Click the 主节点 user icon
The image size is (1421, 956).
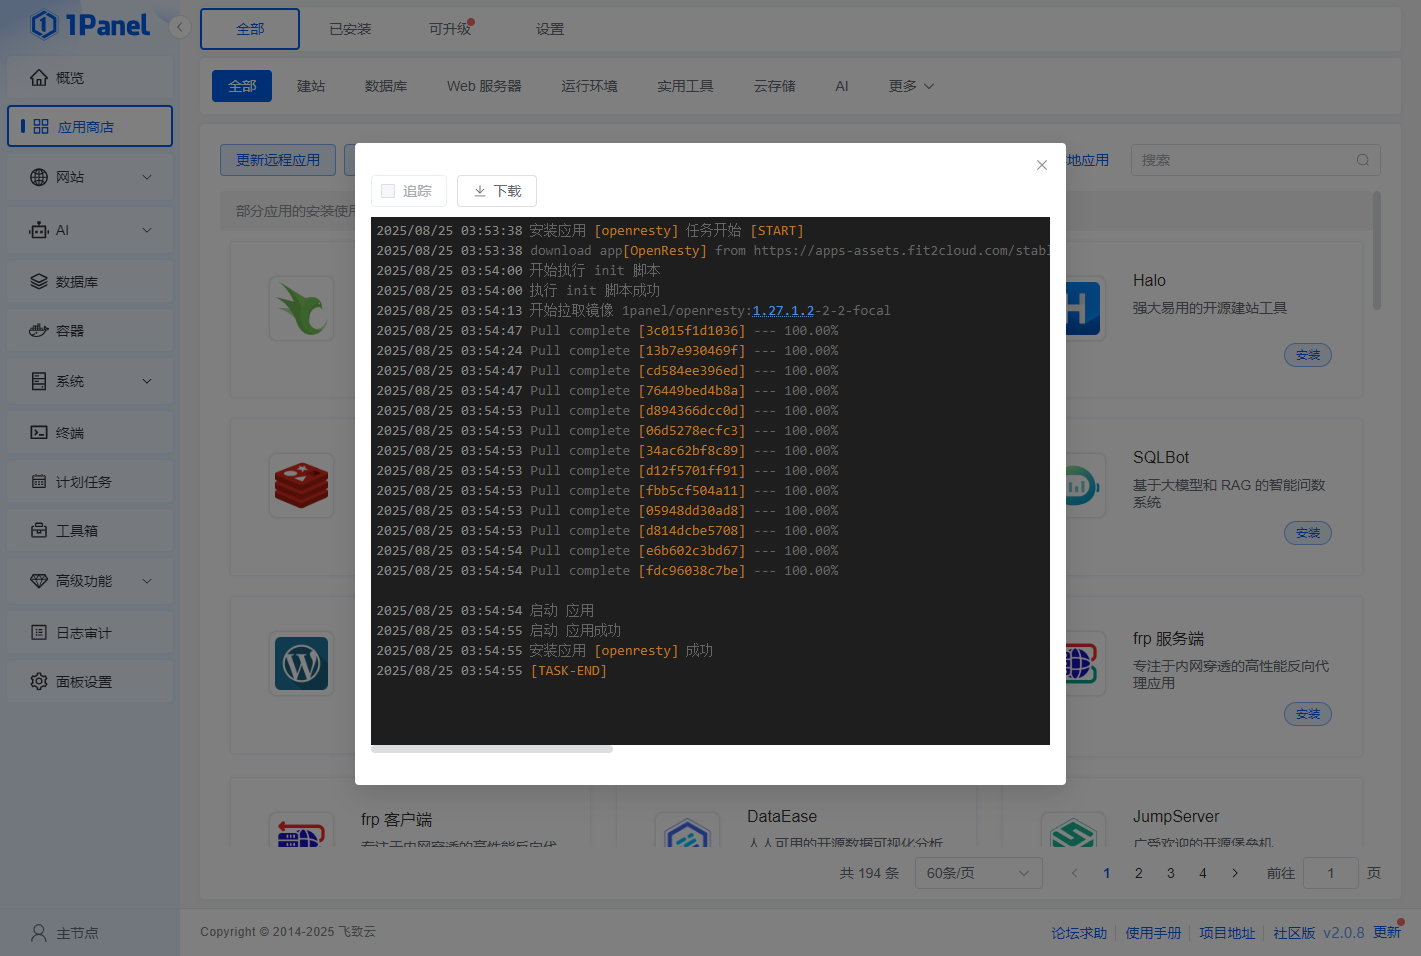tap(39, 933)
